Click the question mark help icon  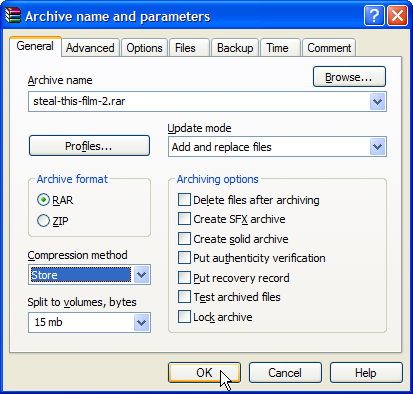[374, 16]
